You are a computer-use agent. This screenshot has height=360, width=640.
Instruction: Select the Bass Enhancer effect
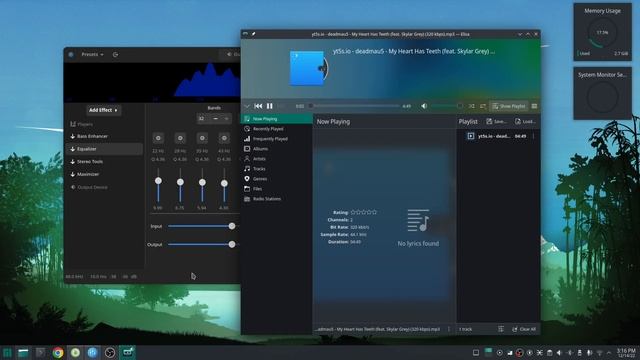coord(104,136)
